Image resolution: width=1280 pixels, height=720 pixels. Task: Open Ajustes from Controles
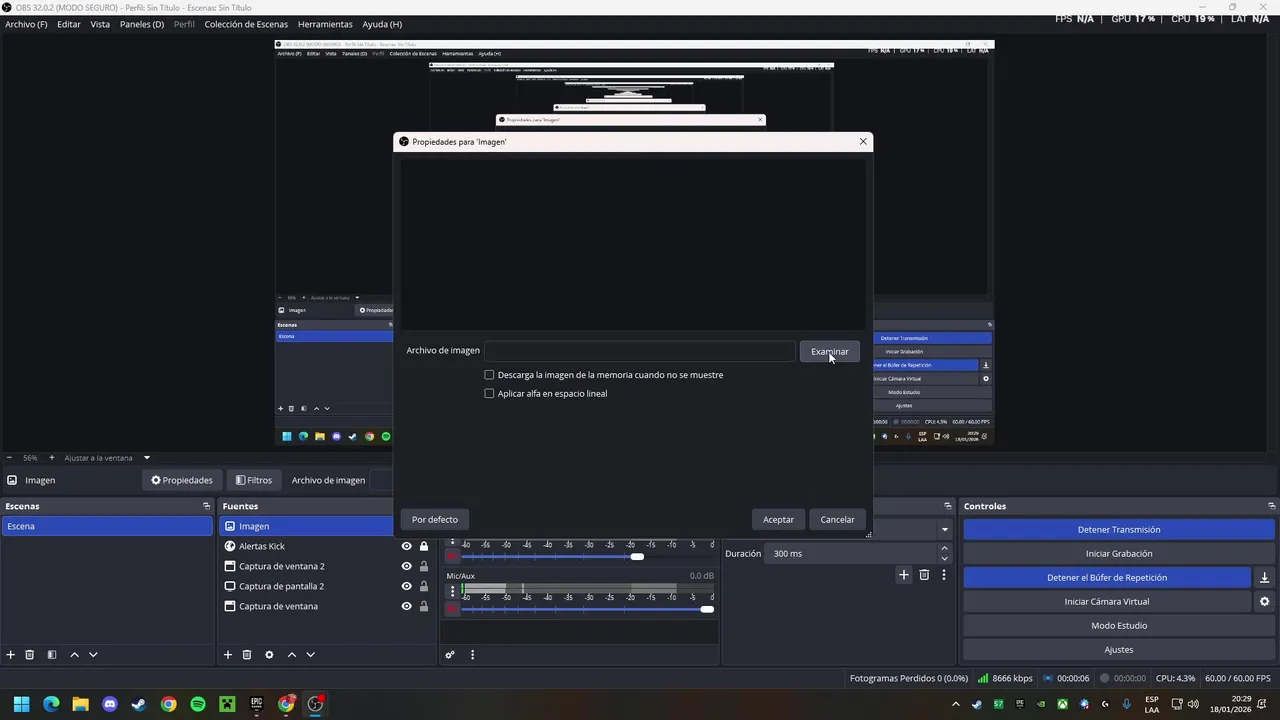1119,650
